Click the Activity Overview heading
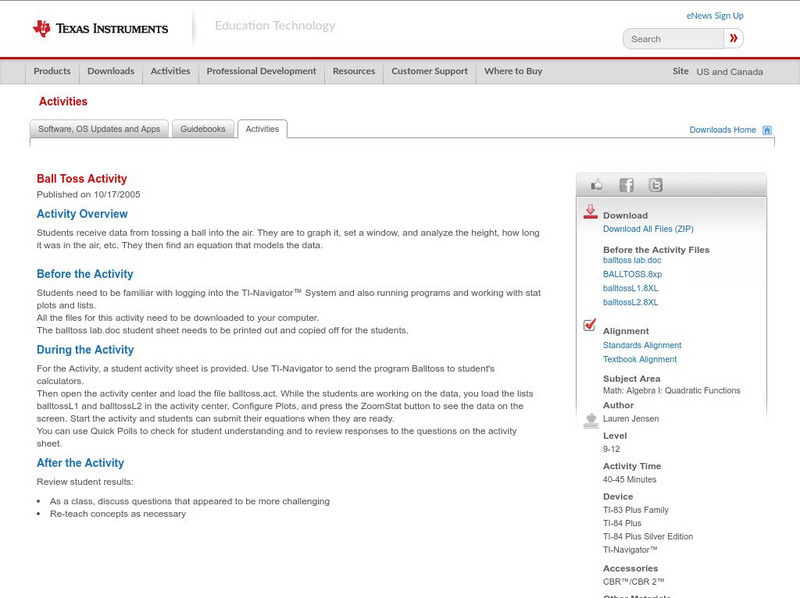The image size is (800, 598). pos(82,214)
